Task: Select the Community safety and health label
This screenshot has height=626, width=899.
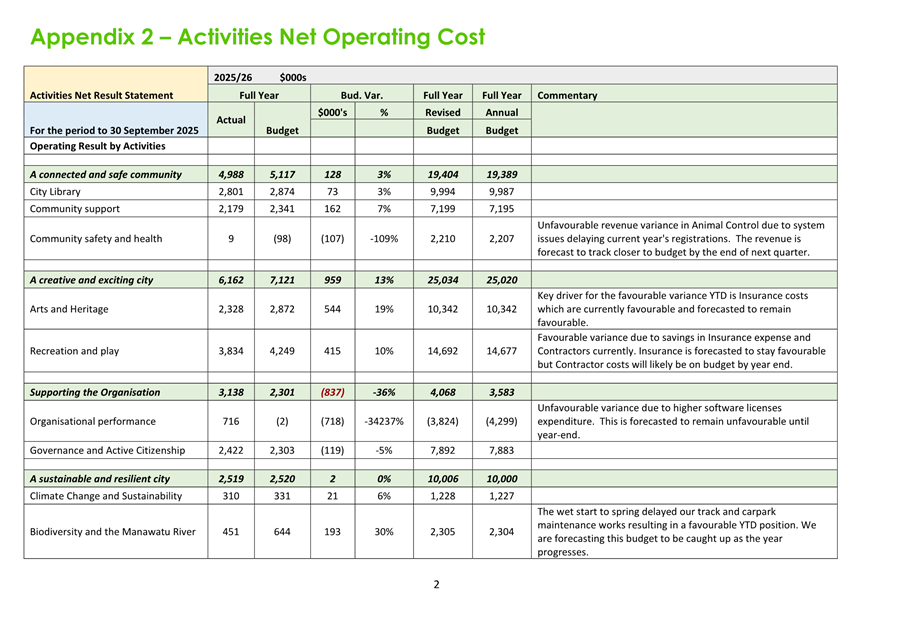Action: click(x=96, y=238)
